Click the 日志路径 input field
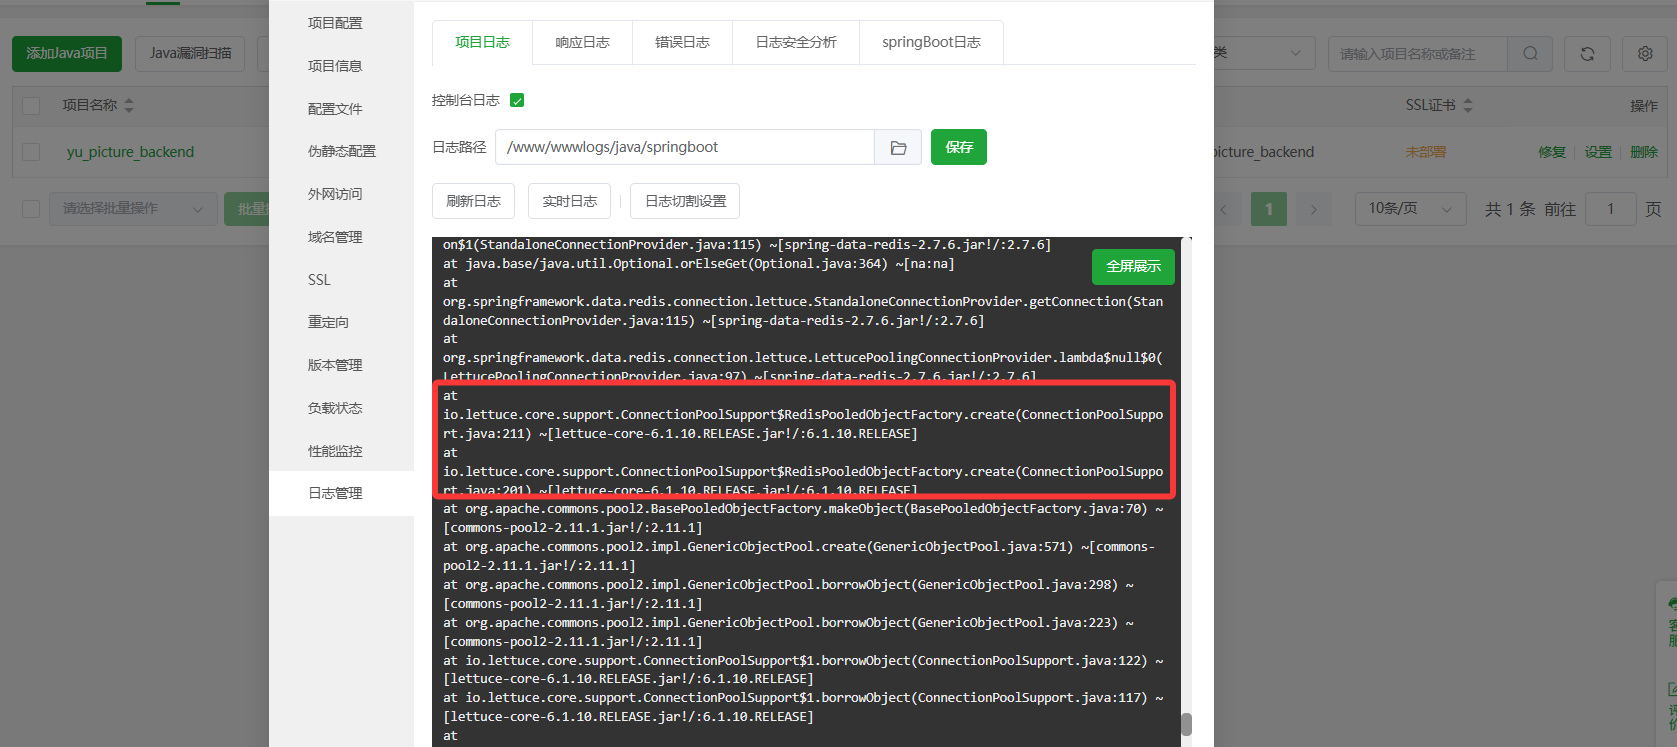The height and width of the screenshot is (747, 1677). [685, 148]
